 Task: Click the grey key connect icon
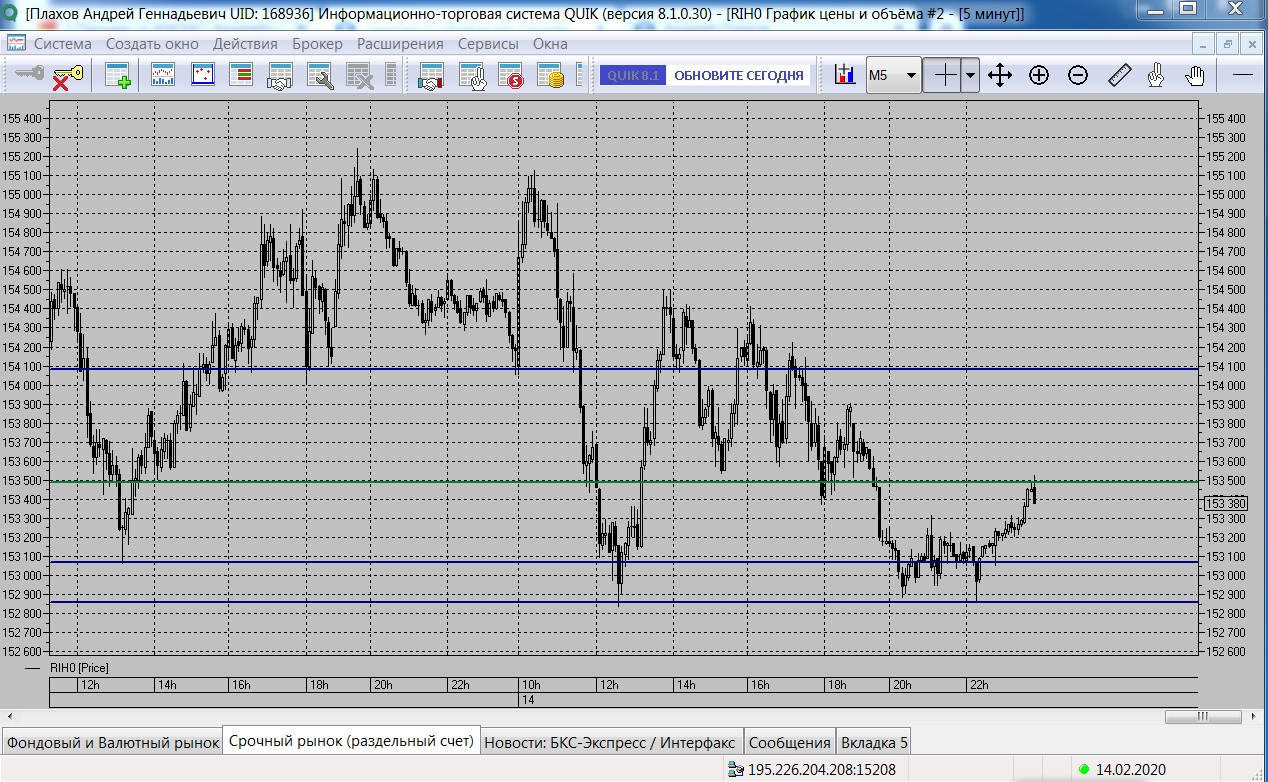29,76
